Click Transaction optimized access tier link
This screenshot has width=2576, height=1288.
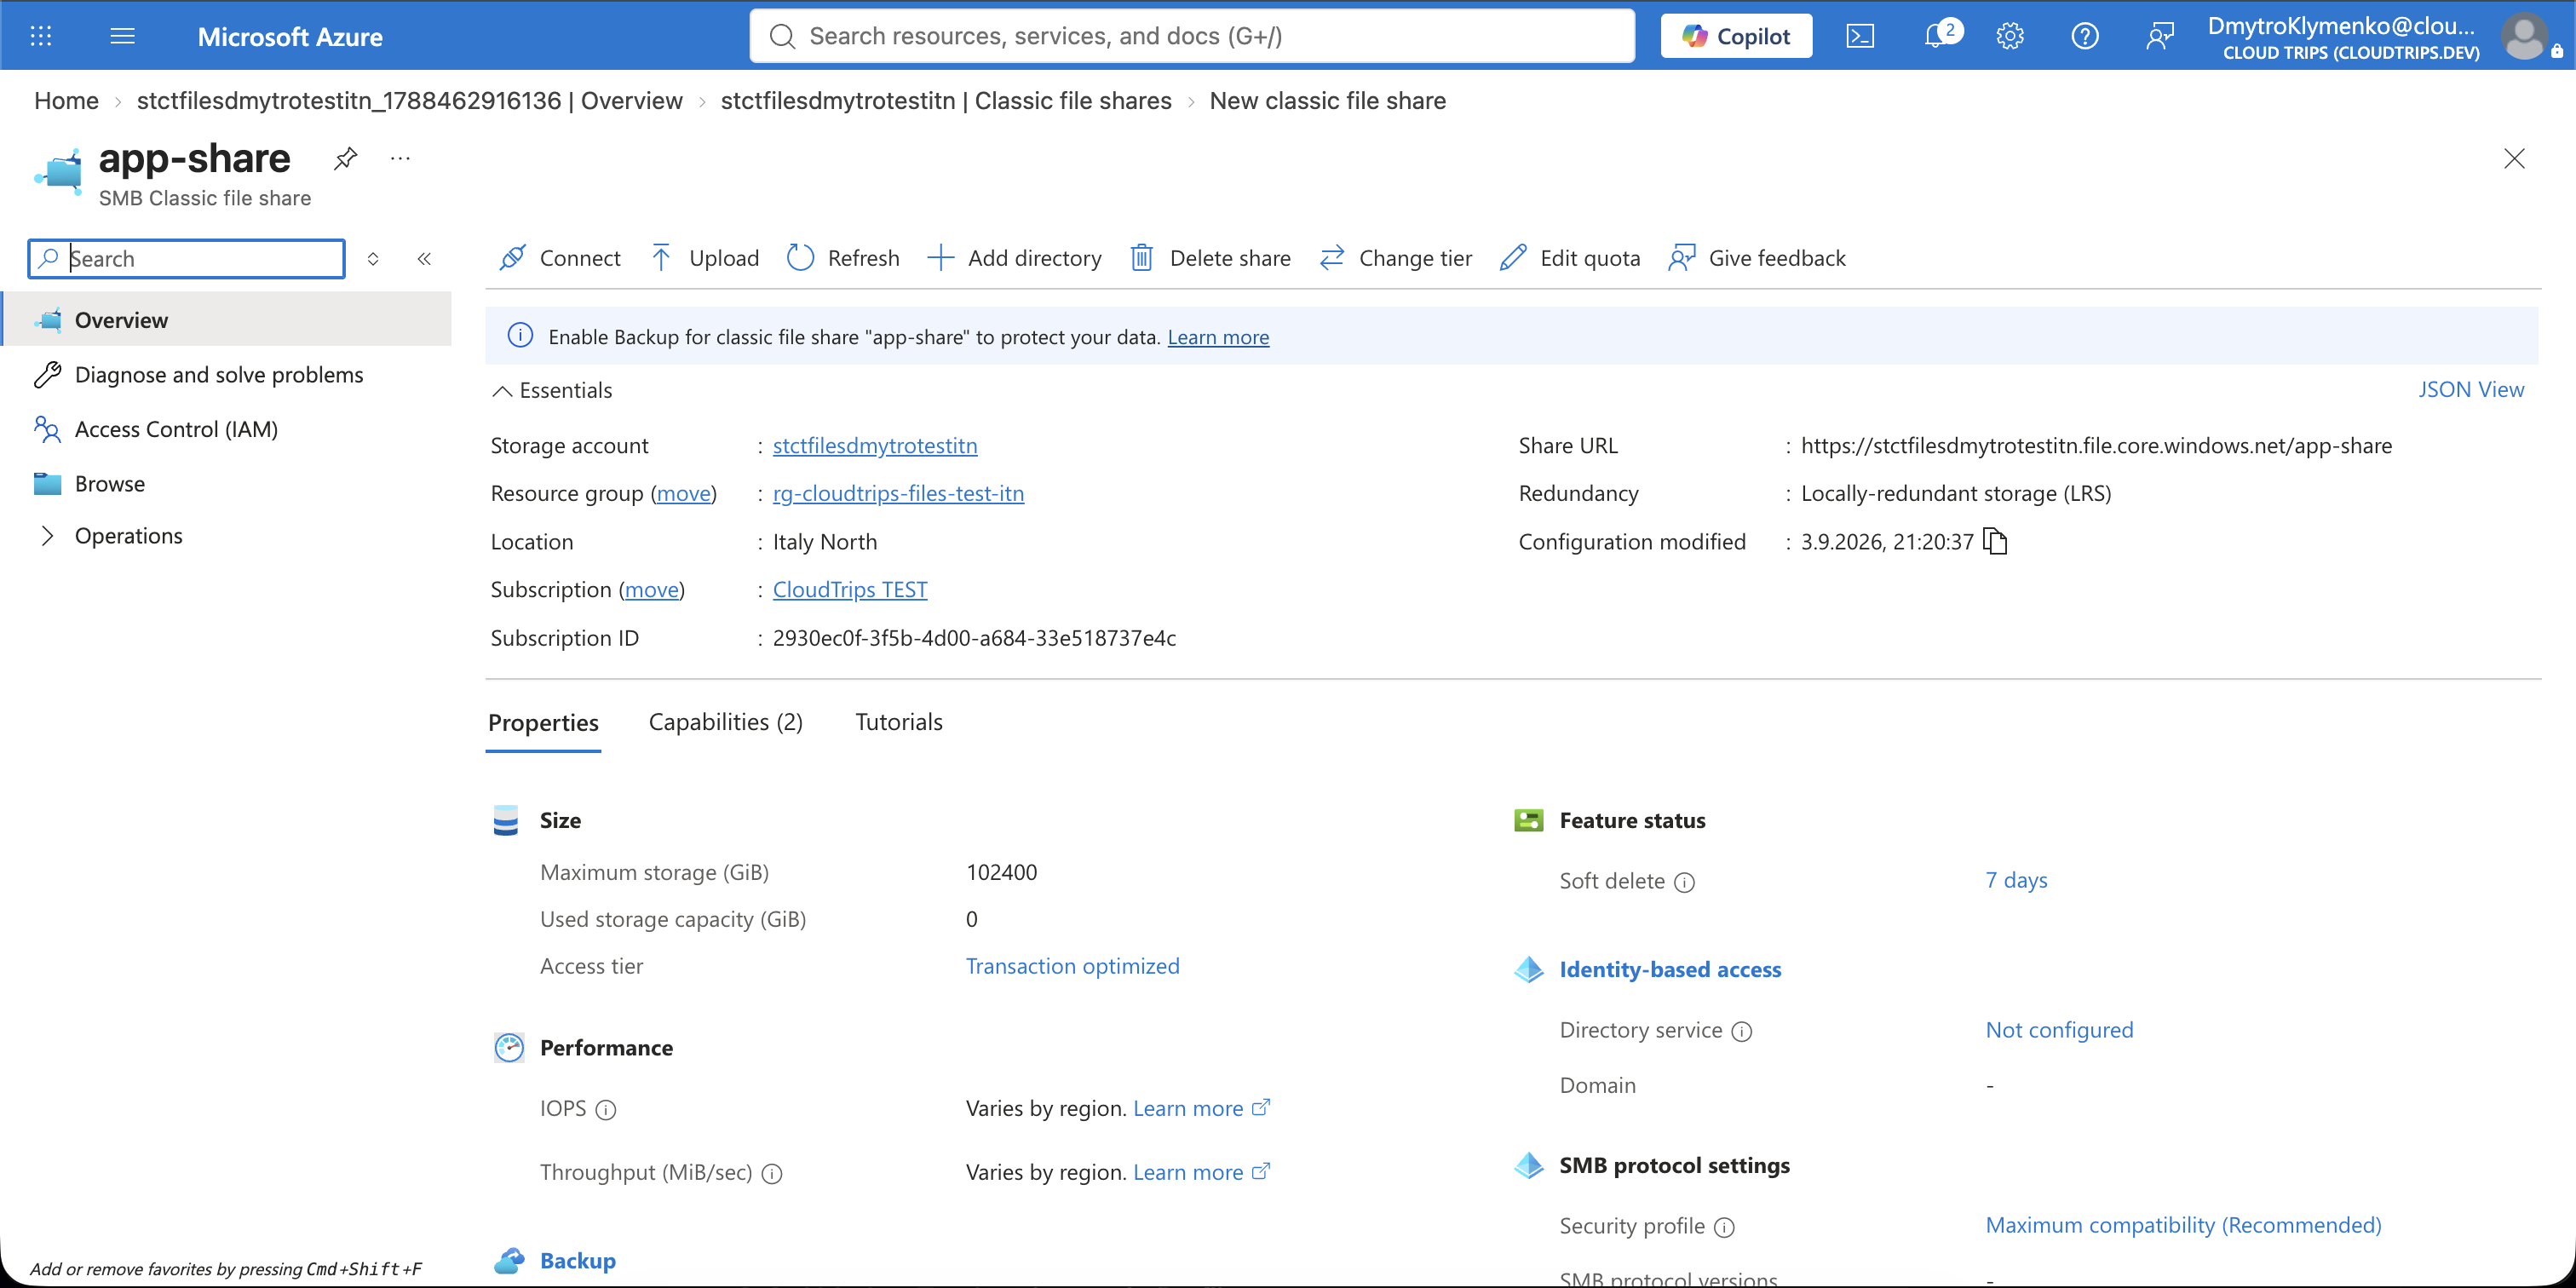1072,966
